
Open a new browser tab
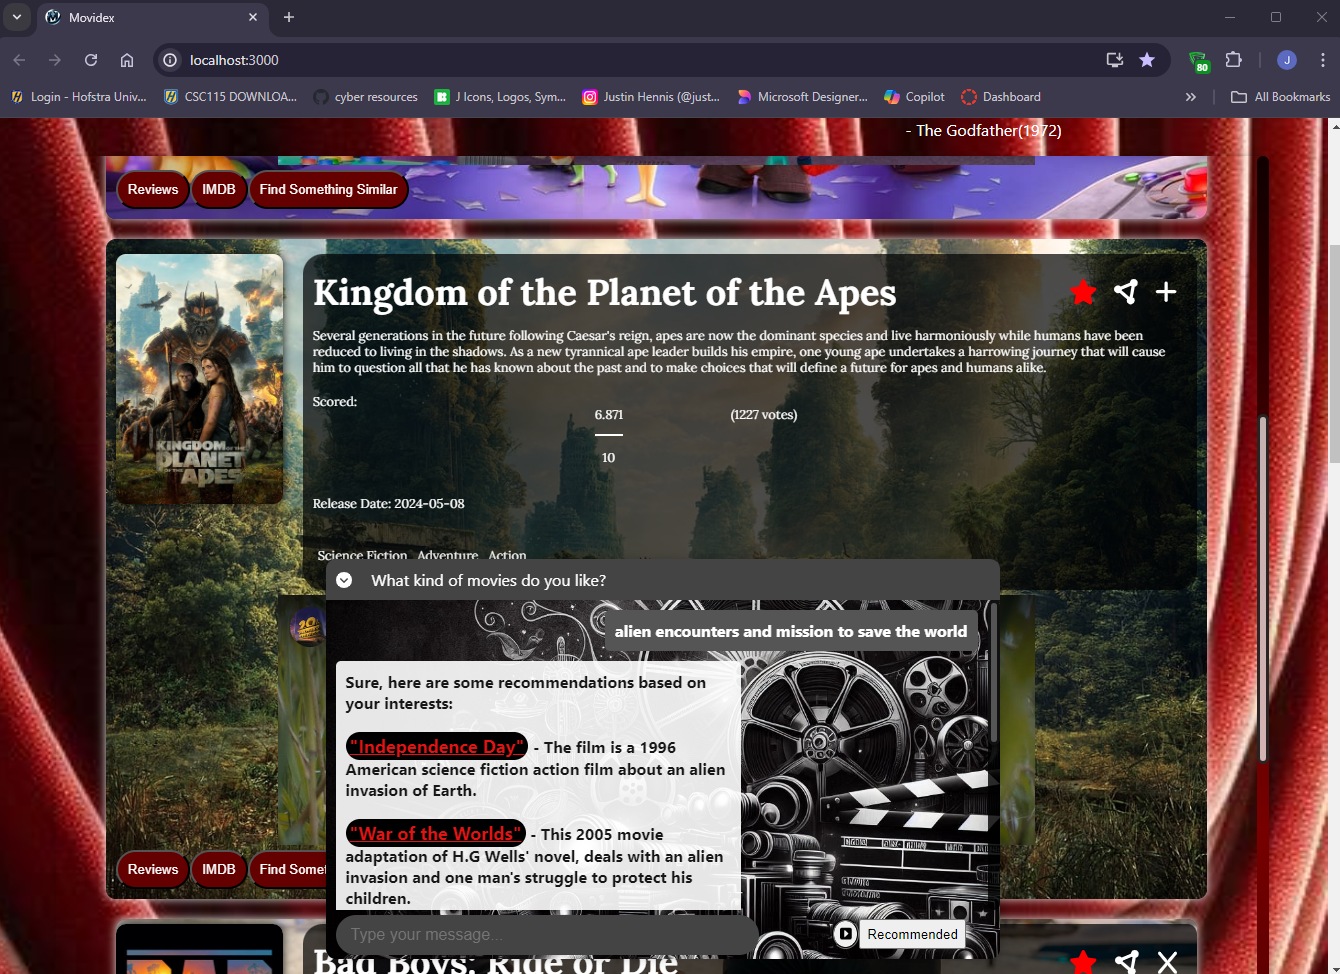[289, 17]
